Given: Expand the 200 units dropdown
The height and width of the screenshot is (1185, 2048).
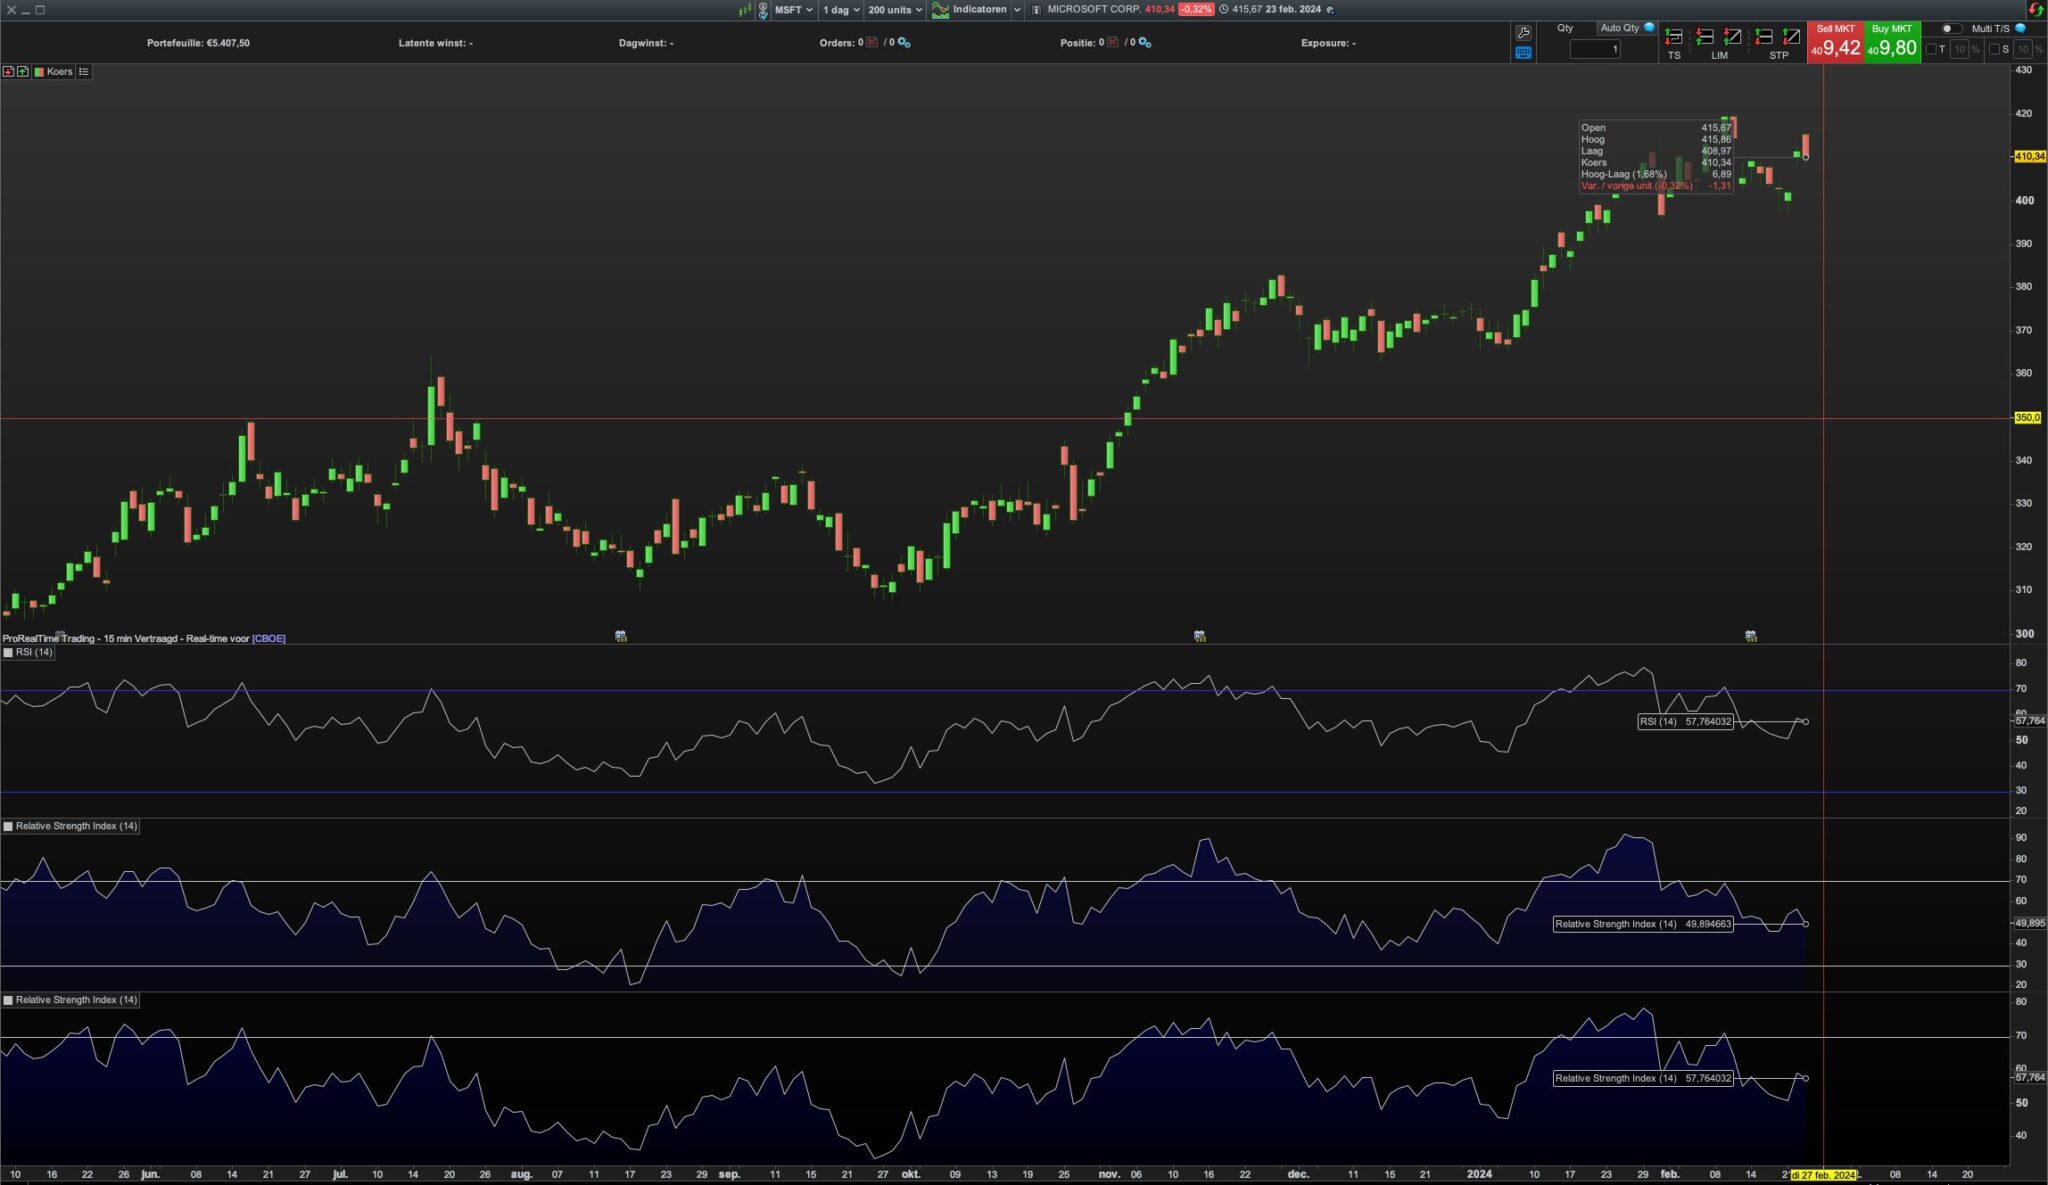Looking at the screenshot, I should coord(895,10).
